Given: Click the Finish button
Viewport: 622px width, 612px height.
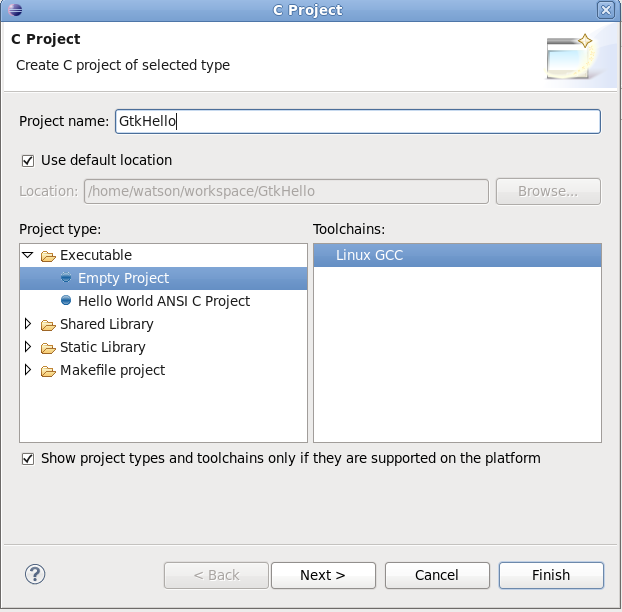Looking at the screenshot, I should click(x=551, y=575).
